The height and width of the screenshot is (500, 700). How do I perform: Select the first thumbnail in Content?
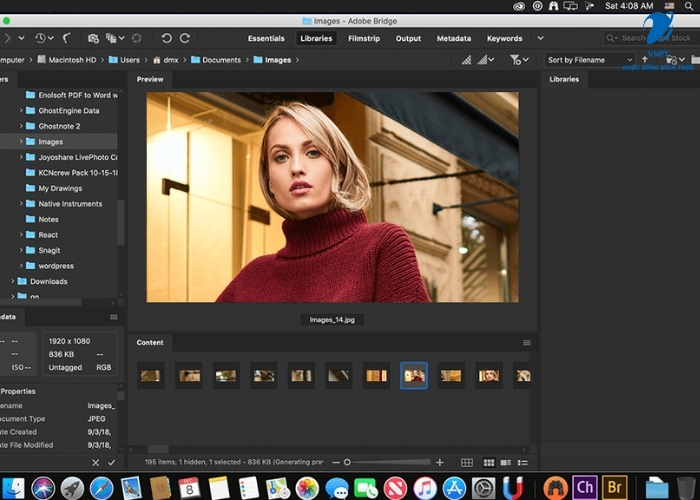coord(150,376)
